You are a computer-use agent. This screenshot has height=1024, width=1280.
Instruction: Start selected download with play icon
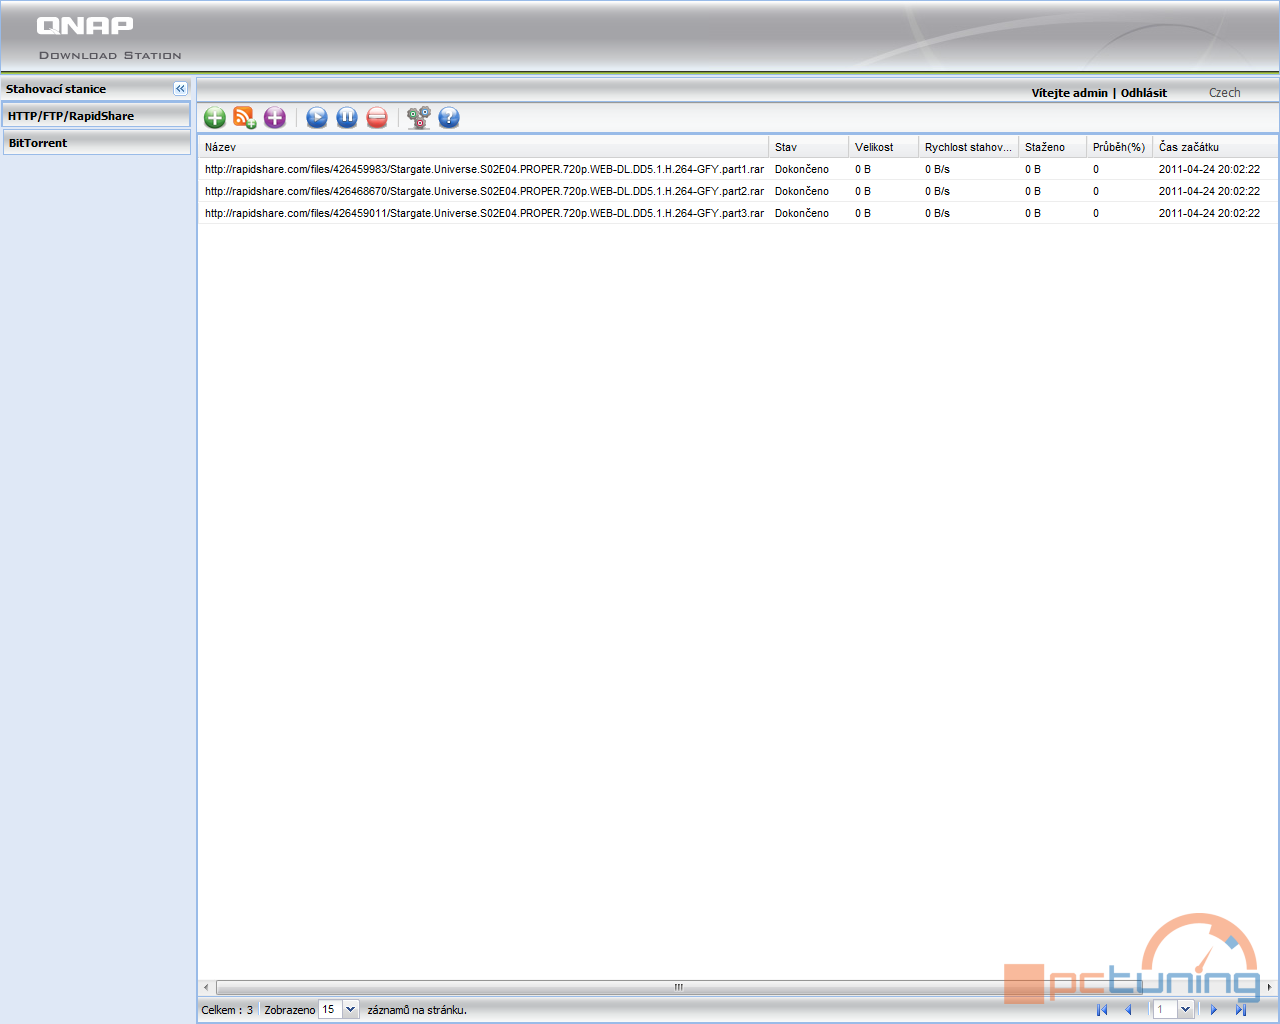pyautogui.click(x=317, y=118)
